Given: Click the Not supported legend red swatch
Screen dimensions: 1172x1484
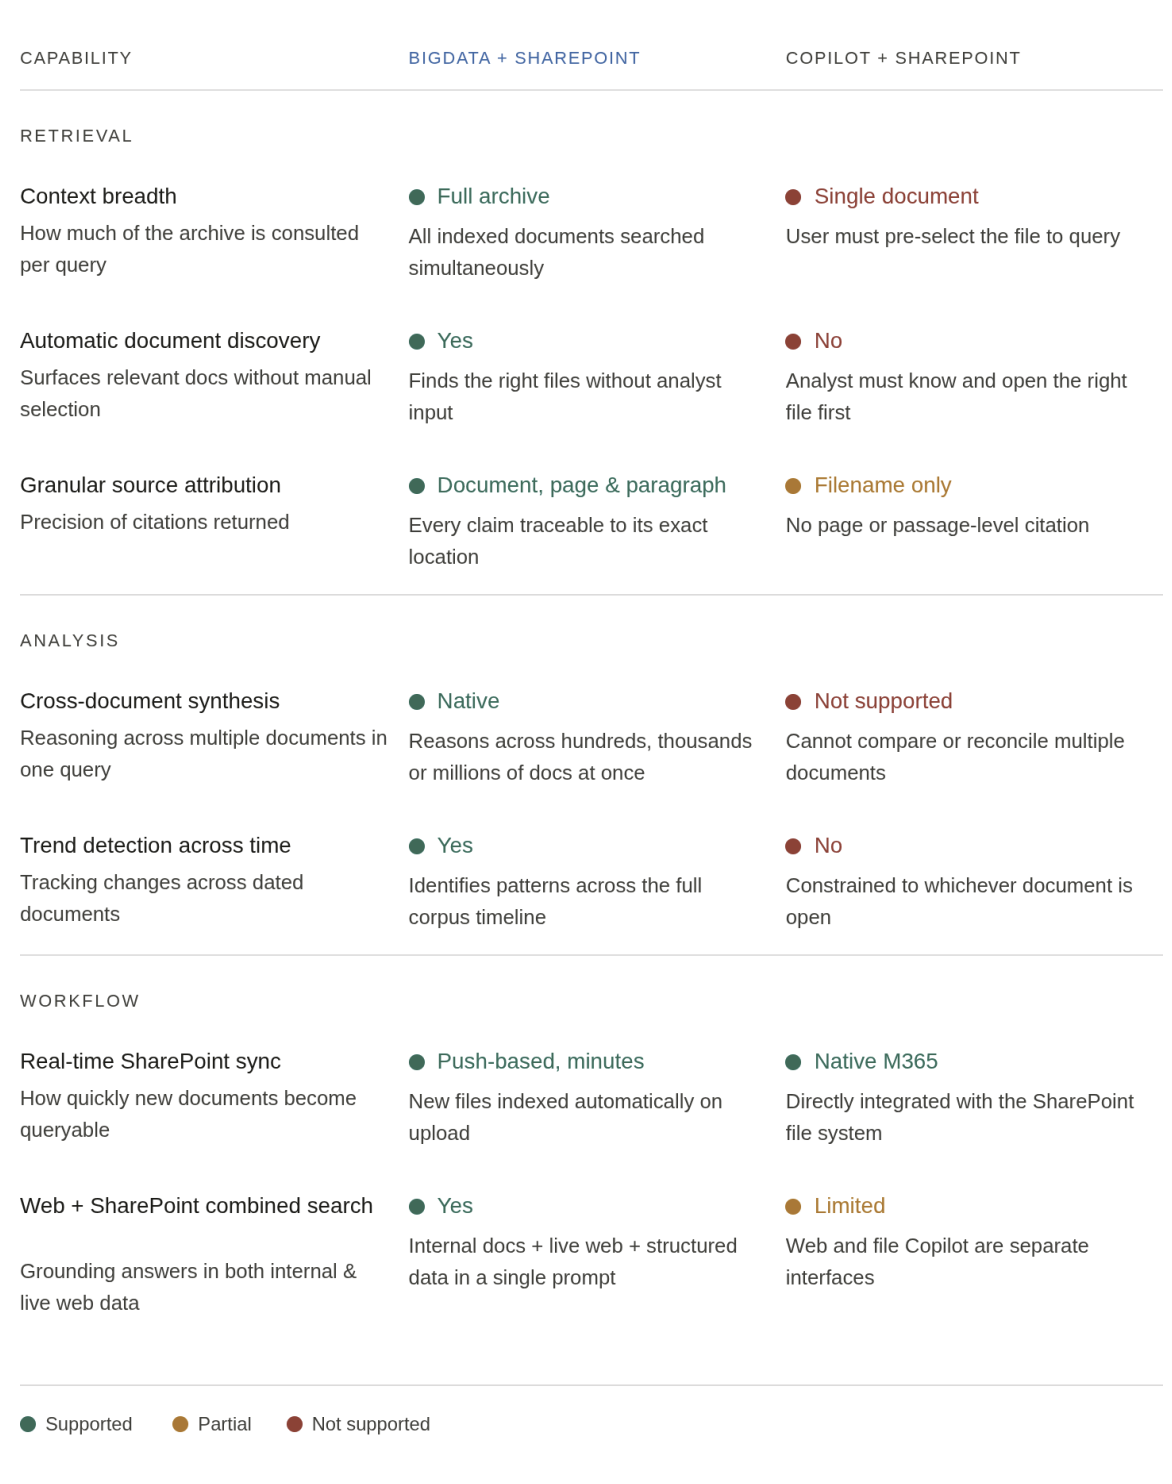Looking at the screenshot, I should click(x=294, y=1424).
